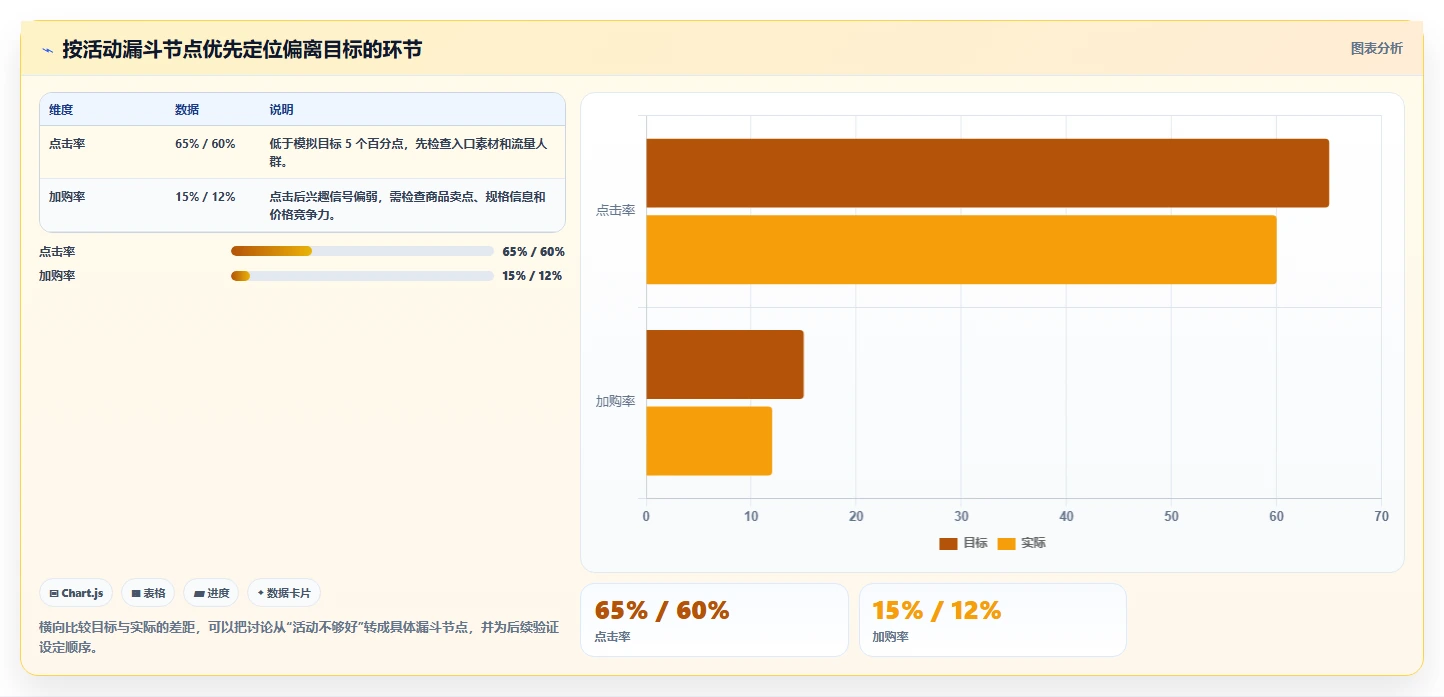
Task: Click 15% / 12% value right of progress bar
Action: pos(532,276)
